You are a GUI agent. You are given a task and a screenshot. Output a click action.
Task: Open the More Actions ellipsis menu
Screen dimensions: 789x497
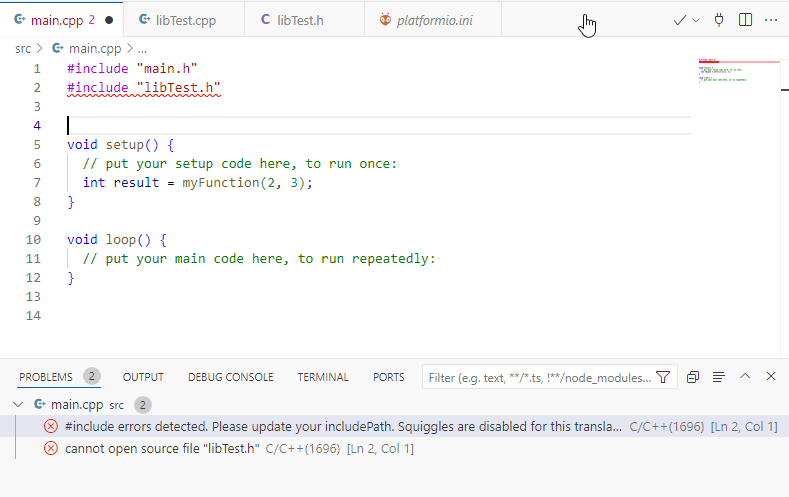771,20
